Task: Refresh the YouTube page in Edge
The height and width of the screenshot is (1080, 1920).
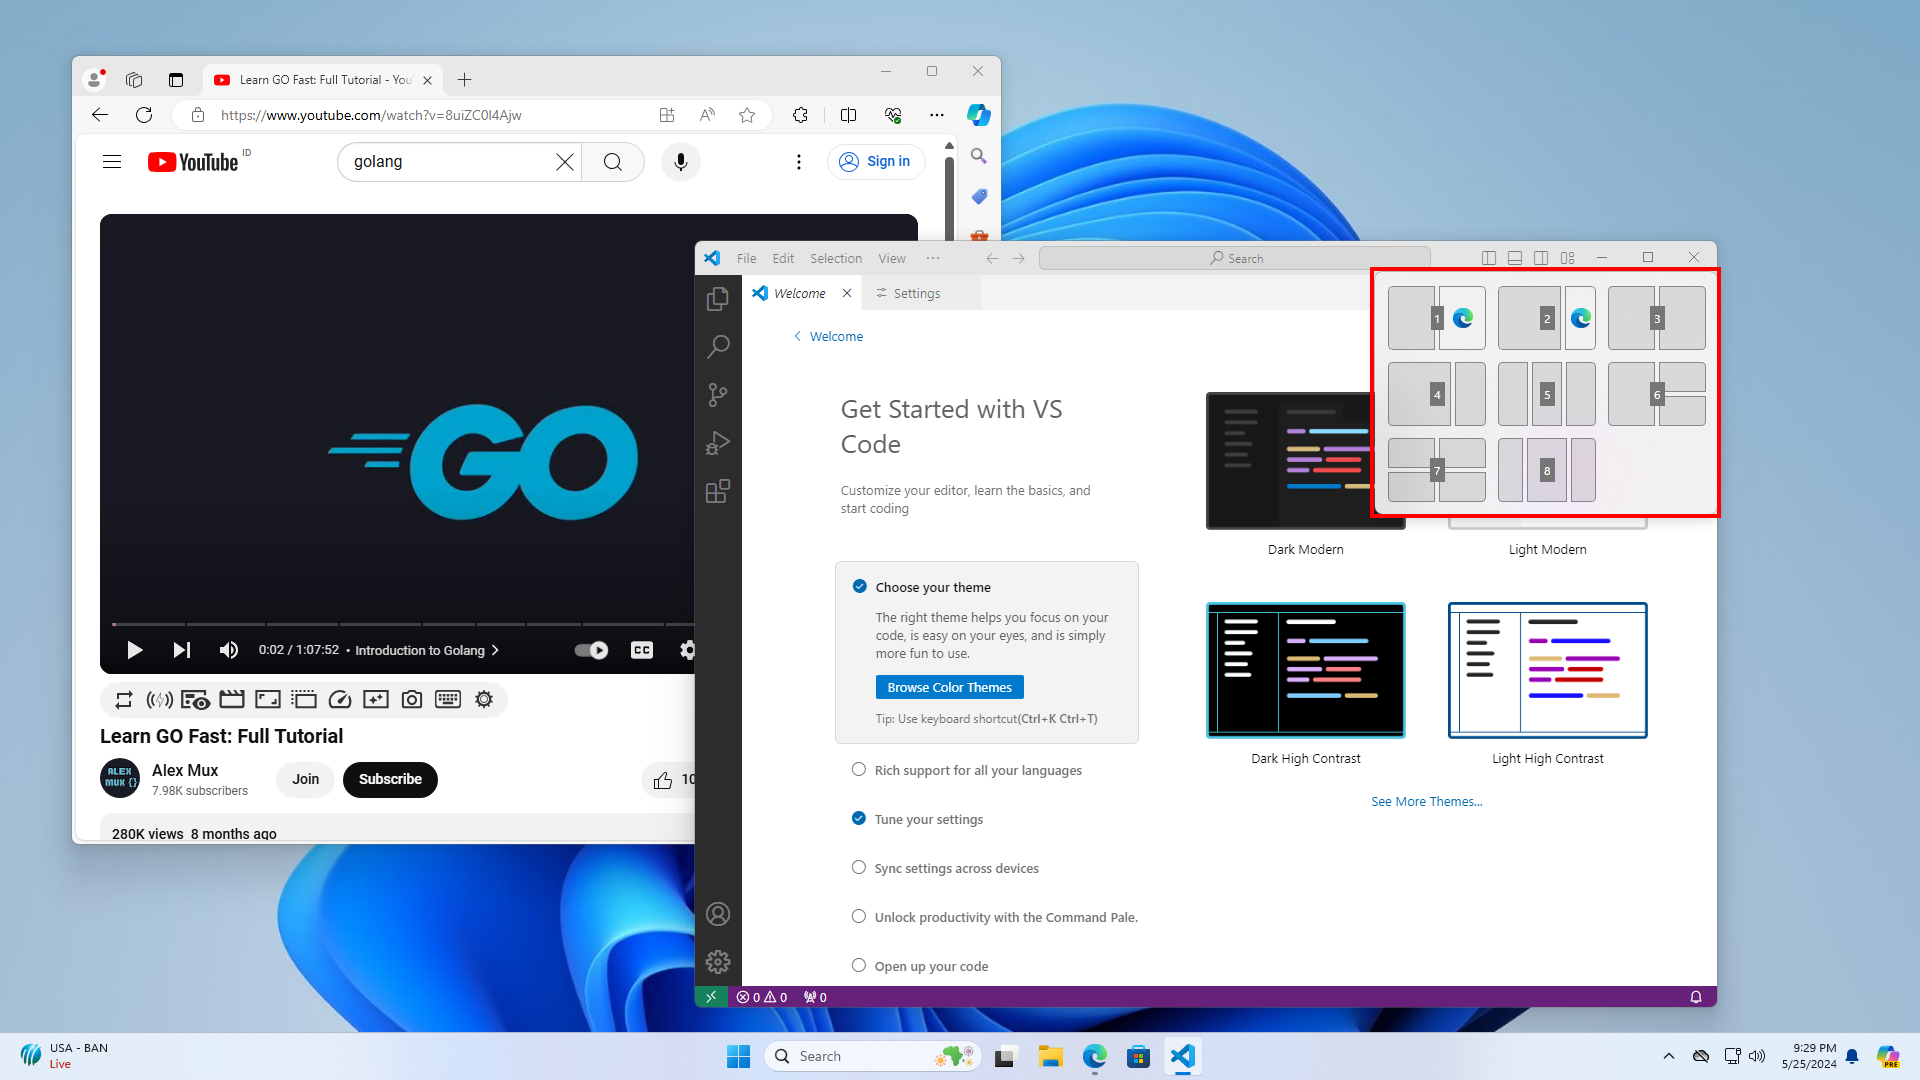Action: [144, 115]
